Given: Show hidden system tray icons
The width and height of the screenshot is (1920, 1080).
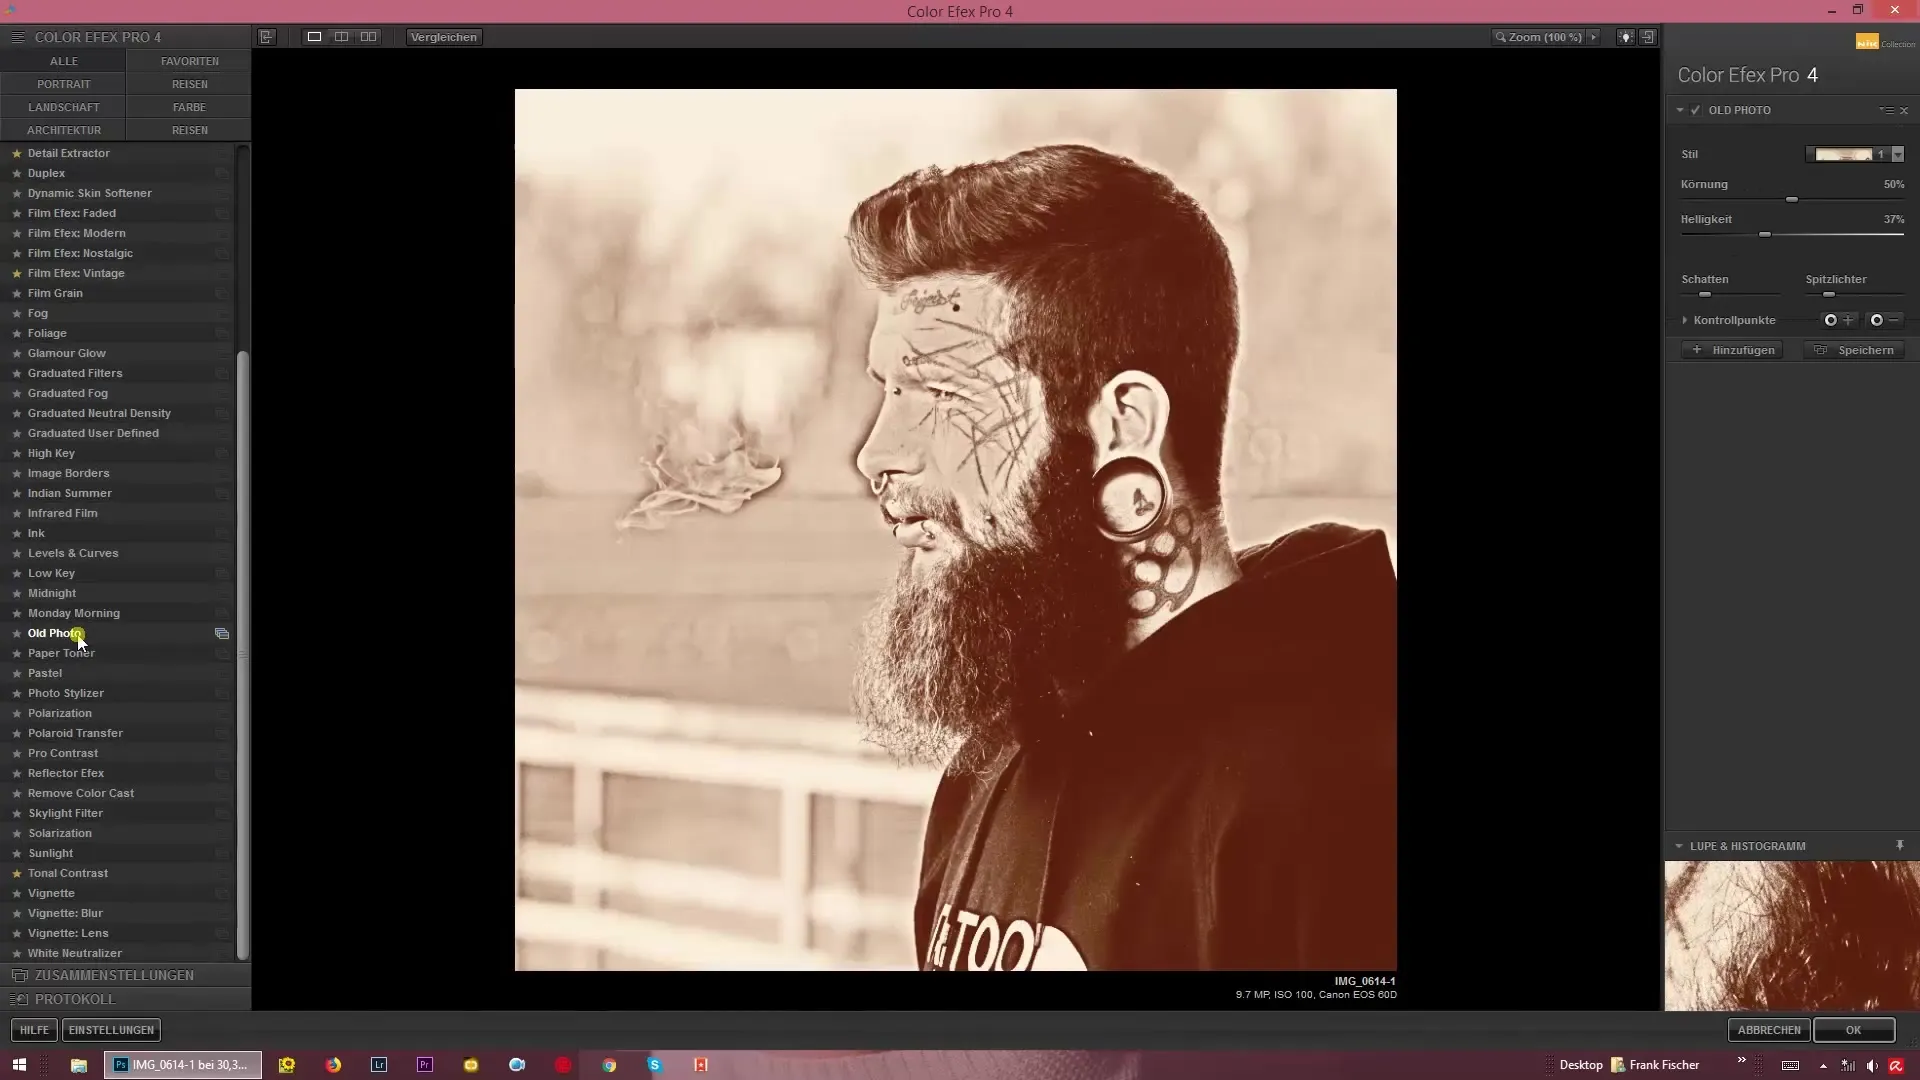Looking at the screenshot, I should point(1823,1066).
